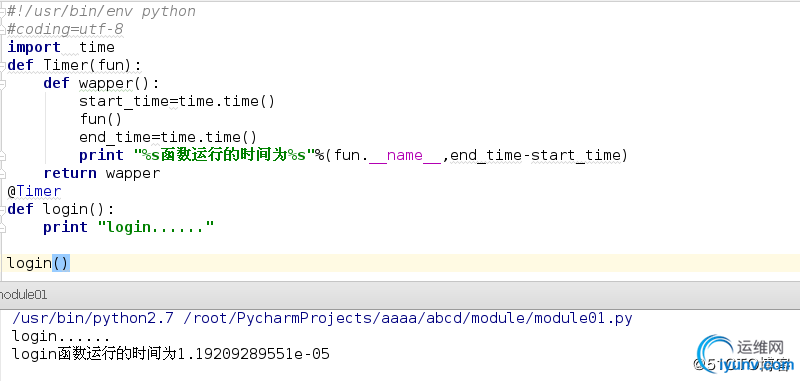Click the 'Timer(fun)' function definition name
Viewport: 800px width, 381px height.
click(87, 65)
